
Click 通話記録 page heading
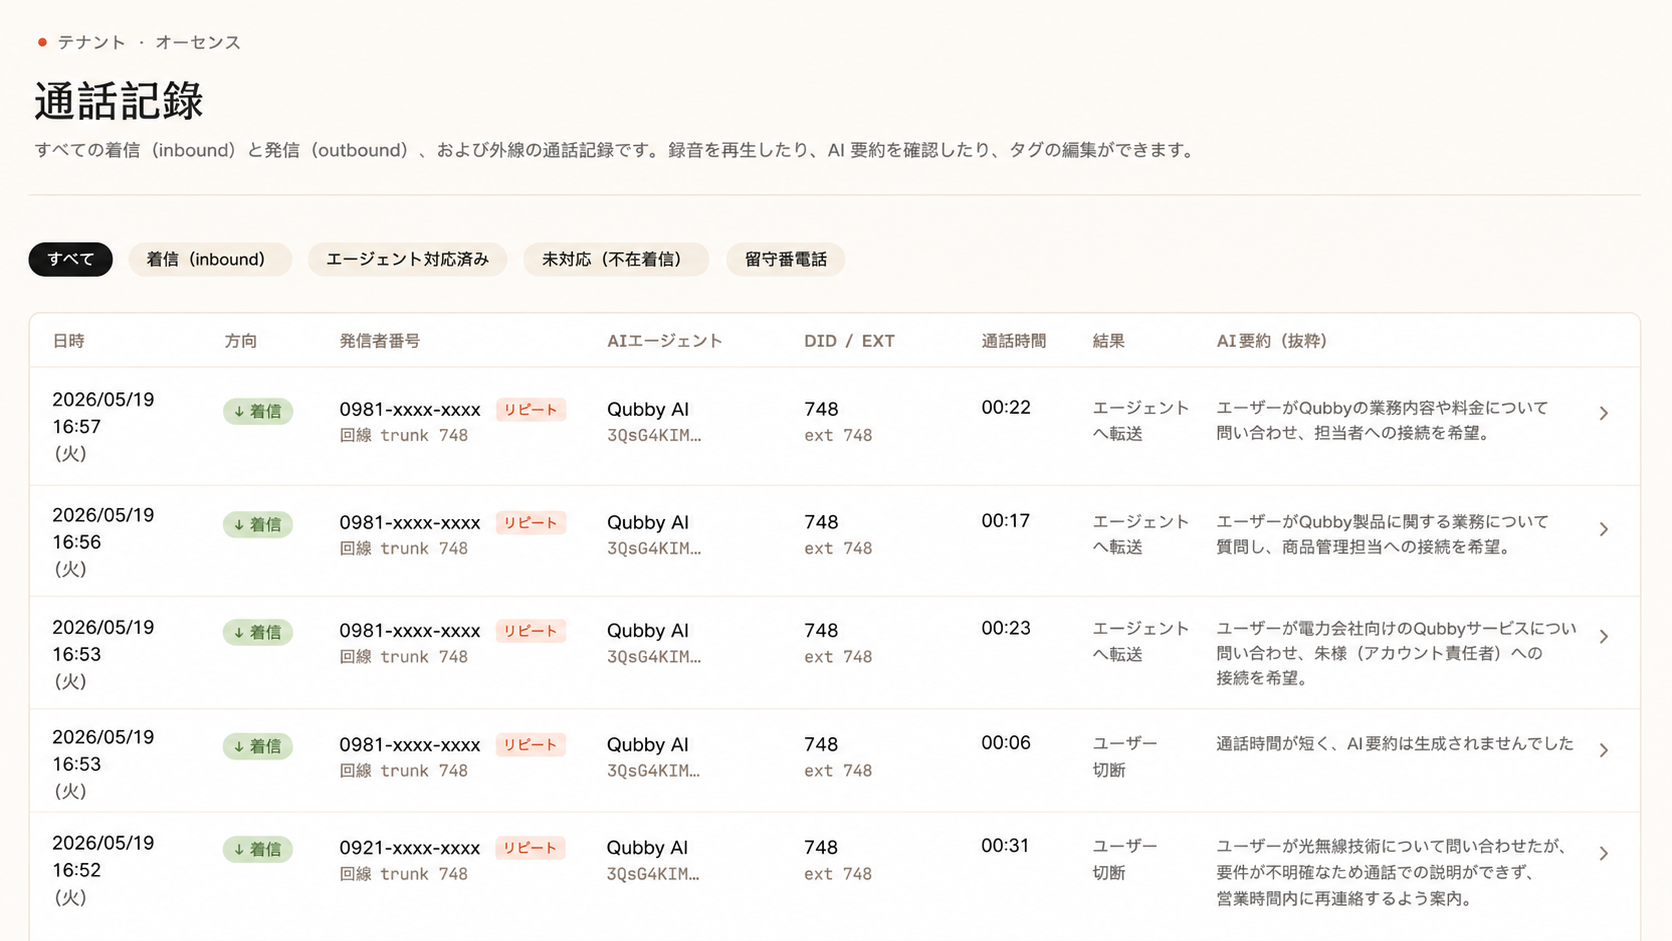(119, 101)
